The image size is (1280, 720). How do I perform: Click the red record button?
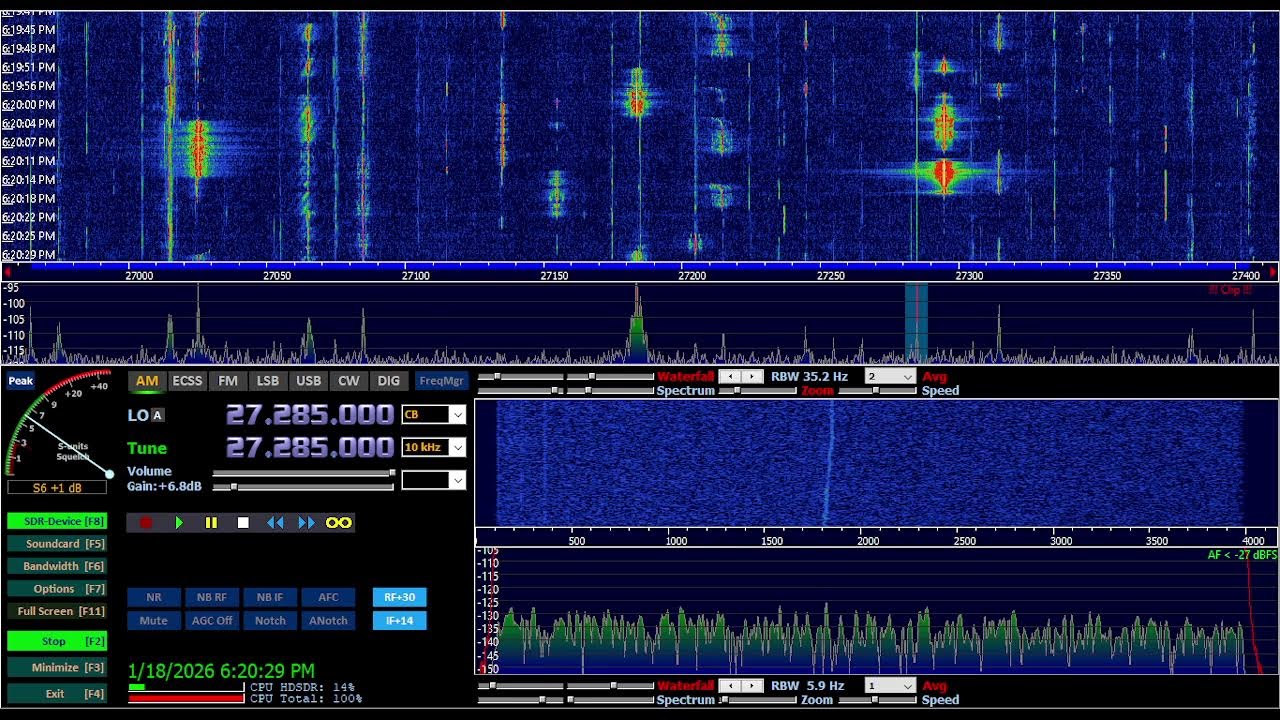tap(146, 522)
